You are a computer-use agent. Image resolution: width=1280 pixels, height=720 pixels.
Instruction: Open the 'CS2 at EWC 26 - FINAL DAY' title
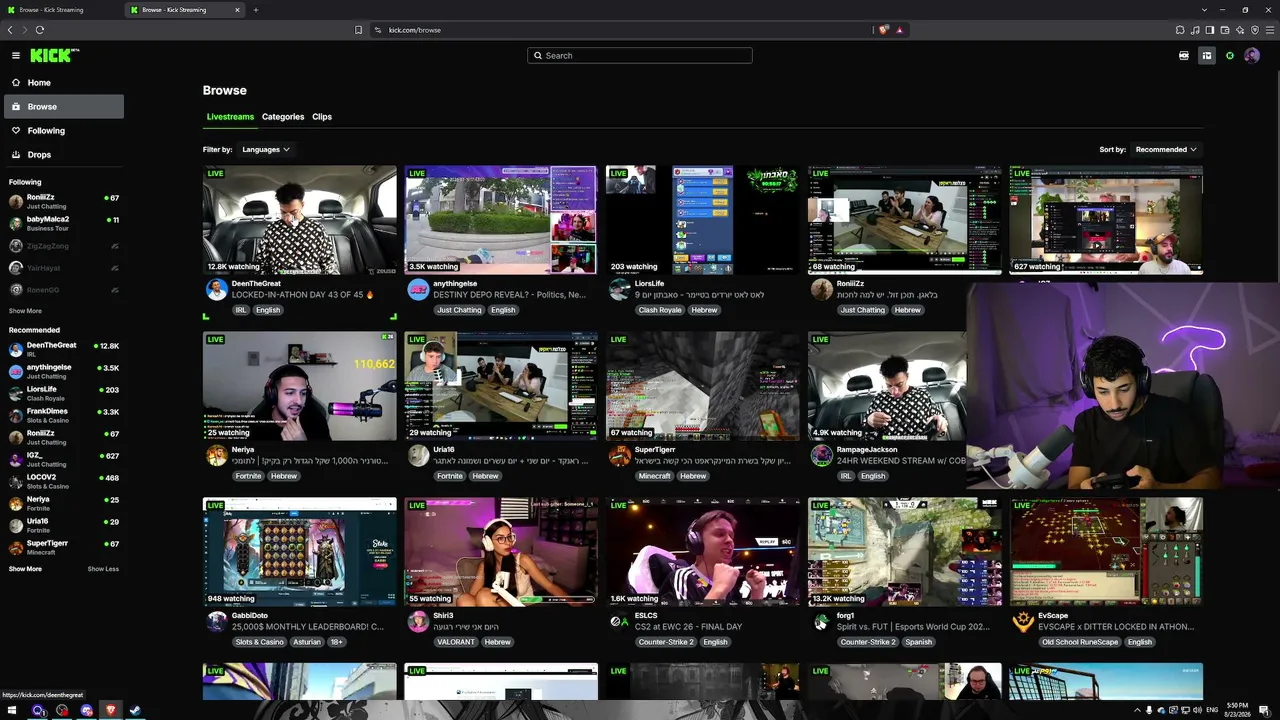click(689, 627)
